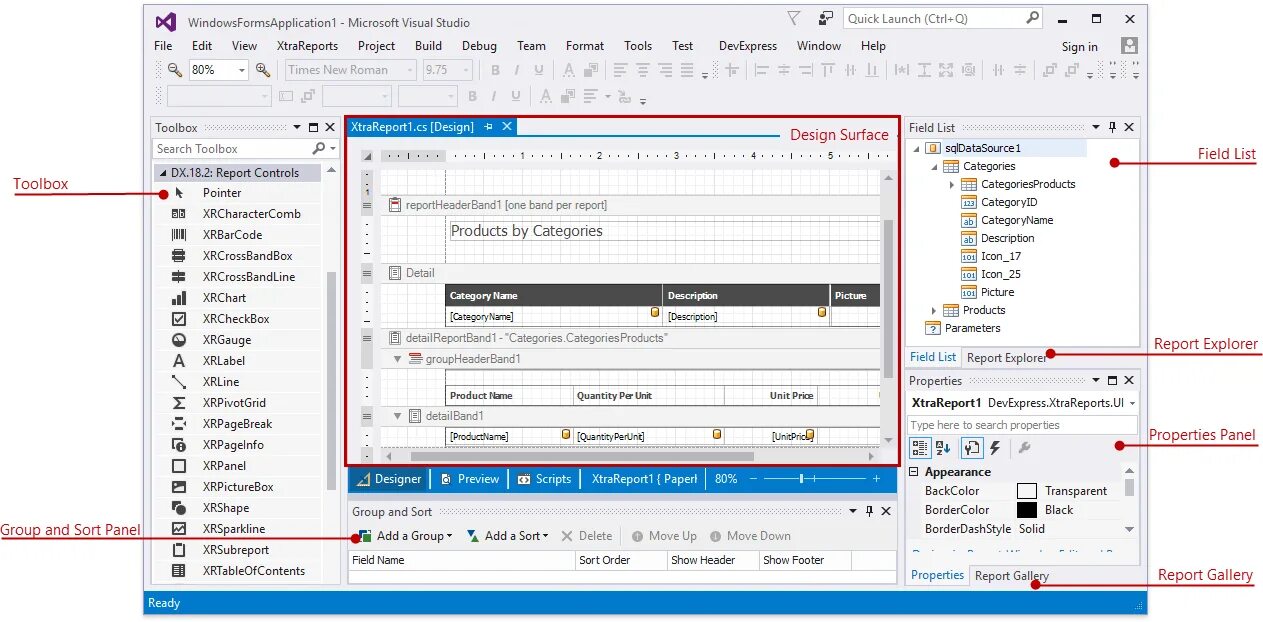The height and width of the screenshot is (622, 1263).
Task: Switch to Report Explorer tab
Action: [x=1006, y=357]
